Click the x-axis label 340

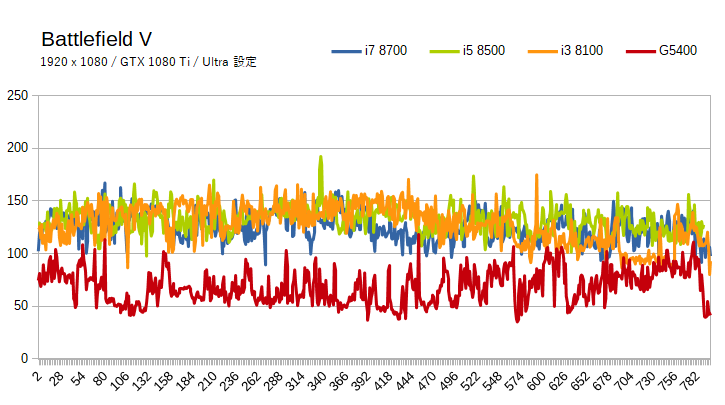[x=315, y=381]
